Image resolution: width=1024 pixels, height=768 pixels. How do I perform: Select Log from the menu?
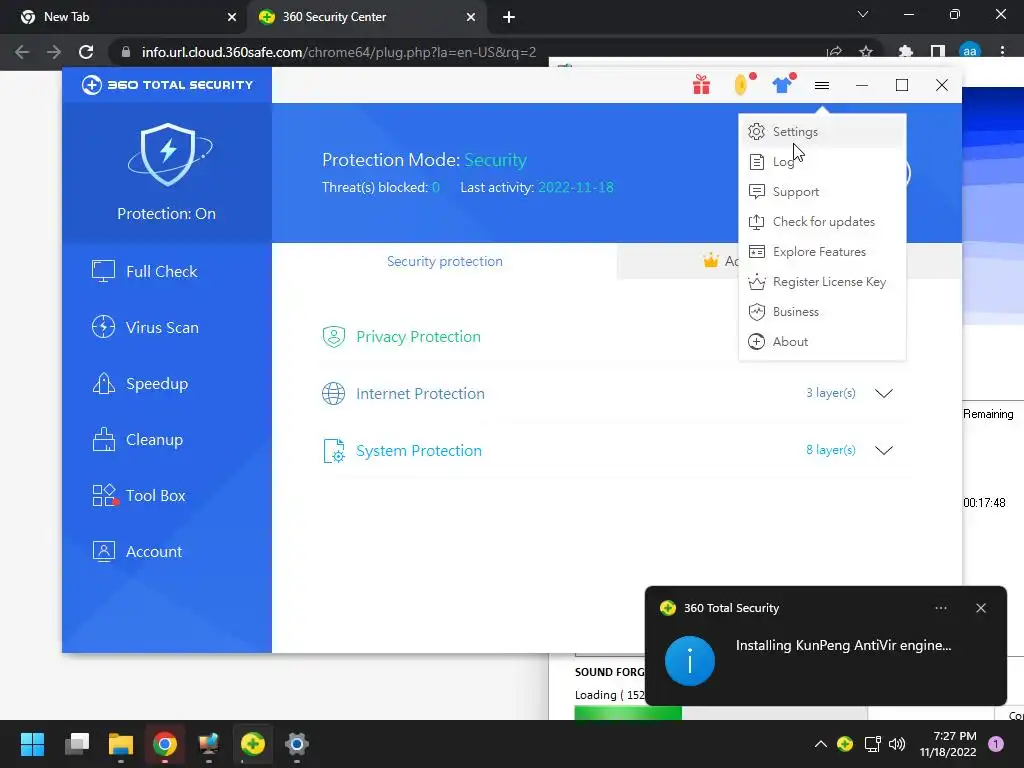pyautogui.click(x=822, y=161)
